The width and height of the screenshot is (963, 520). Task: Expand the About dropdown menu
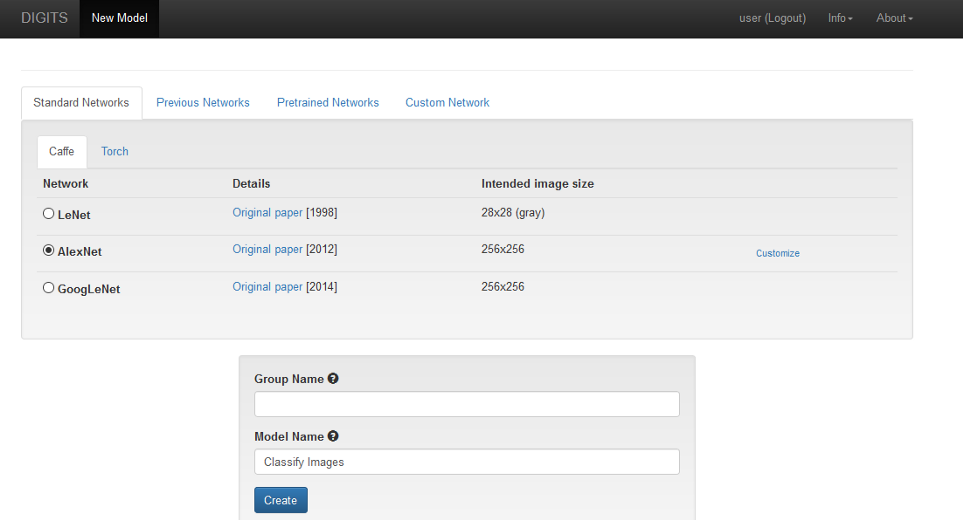(894, 18)
